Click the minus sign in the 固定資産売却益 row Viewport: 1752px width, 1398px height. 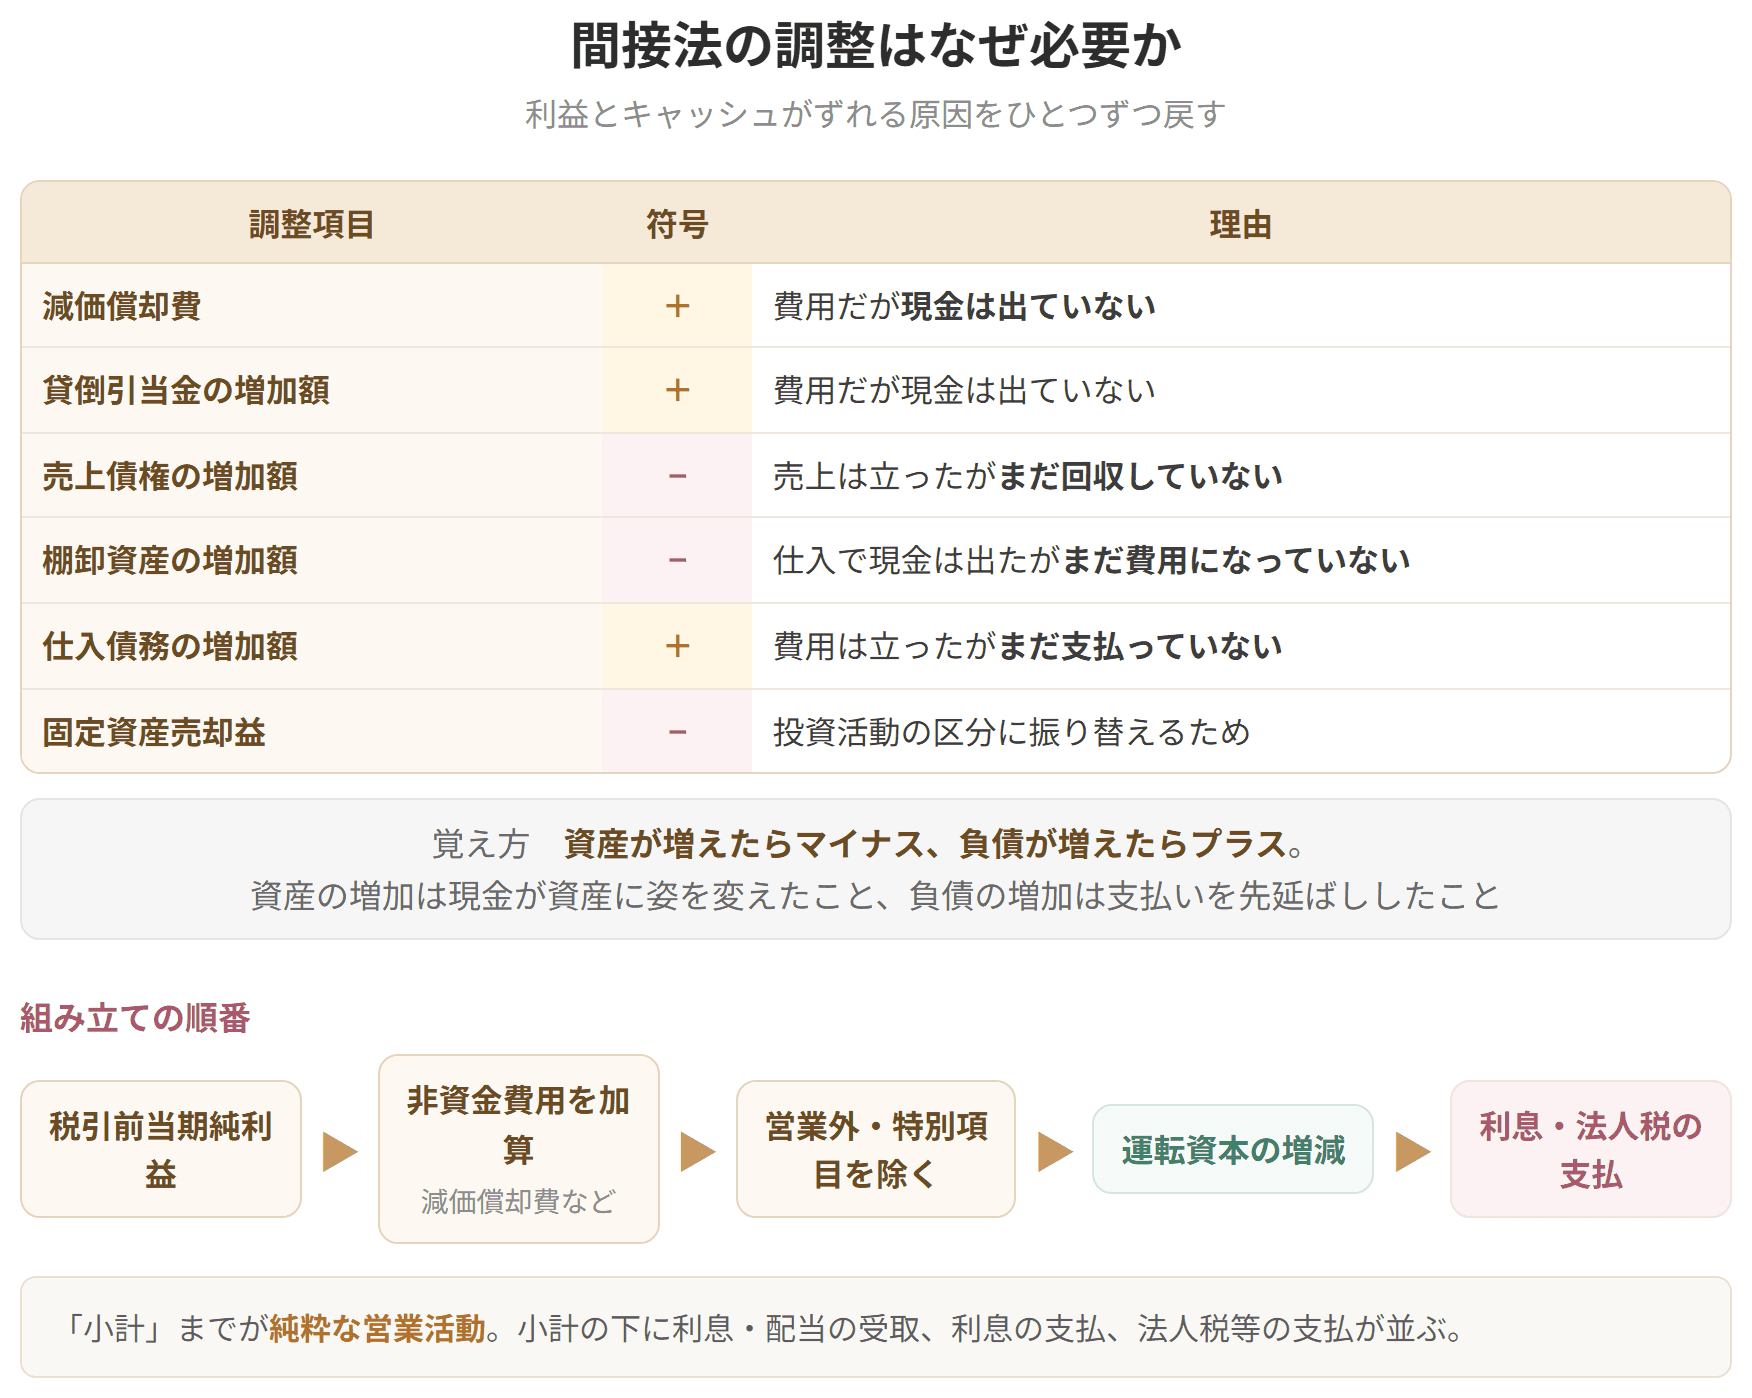point(677,732)
